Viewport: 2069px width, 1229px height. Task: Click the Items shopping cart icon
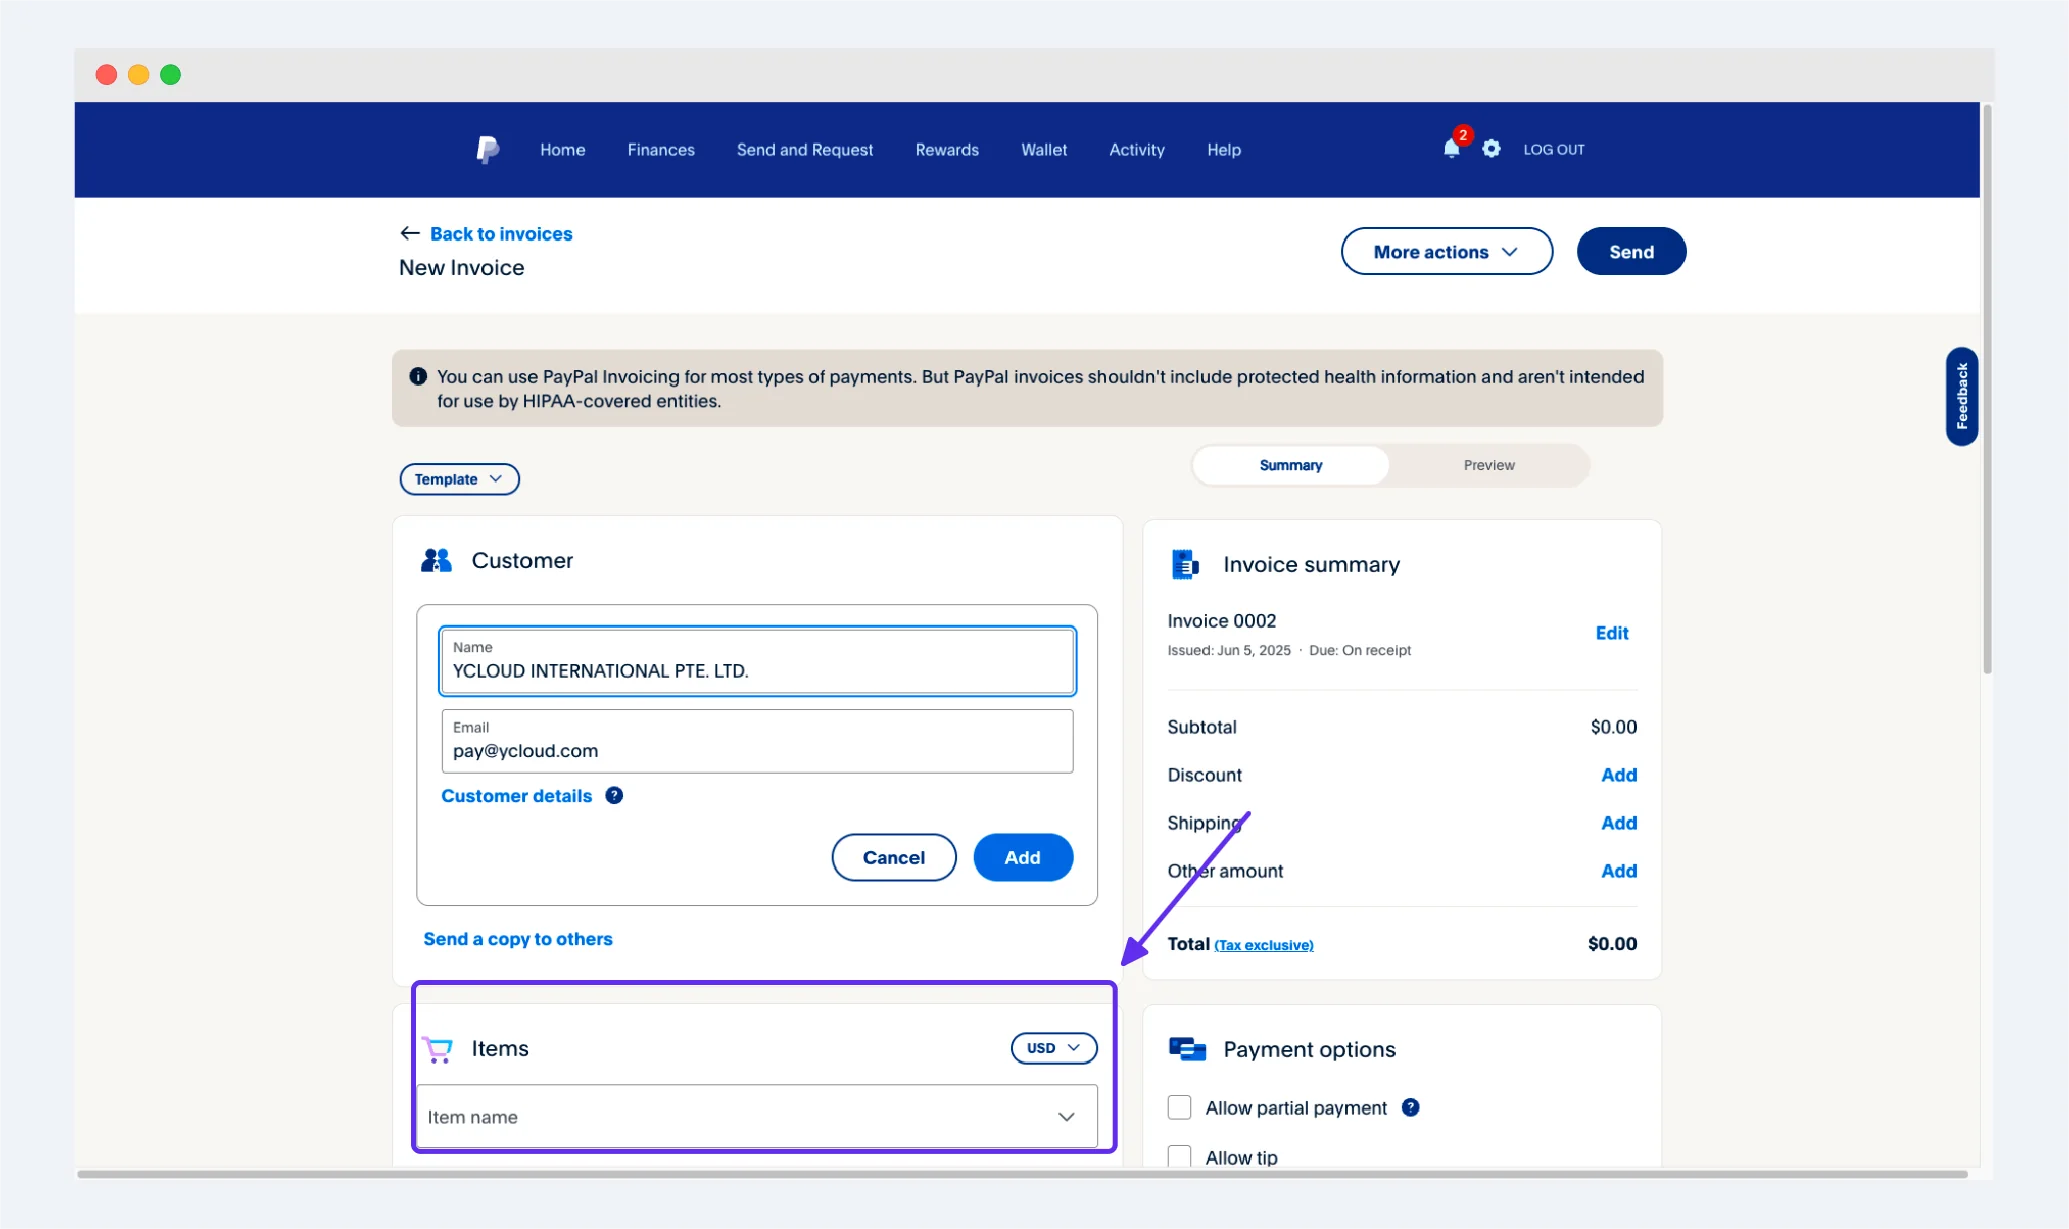[437, 1049]
